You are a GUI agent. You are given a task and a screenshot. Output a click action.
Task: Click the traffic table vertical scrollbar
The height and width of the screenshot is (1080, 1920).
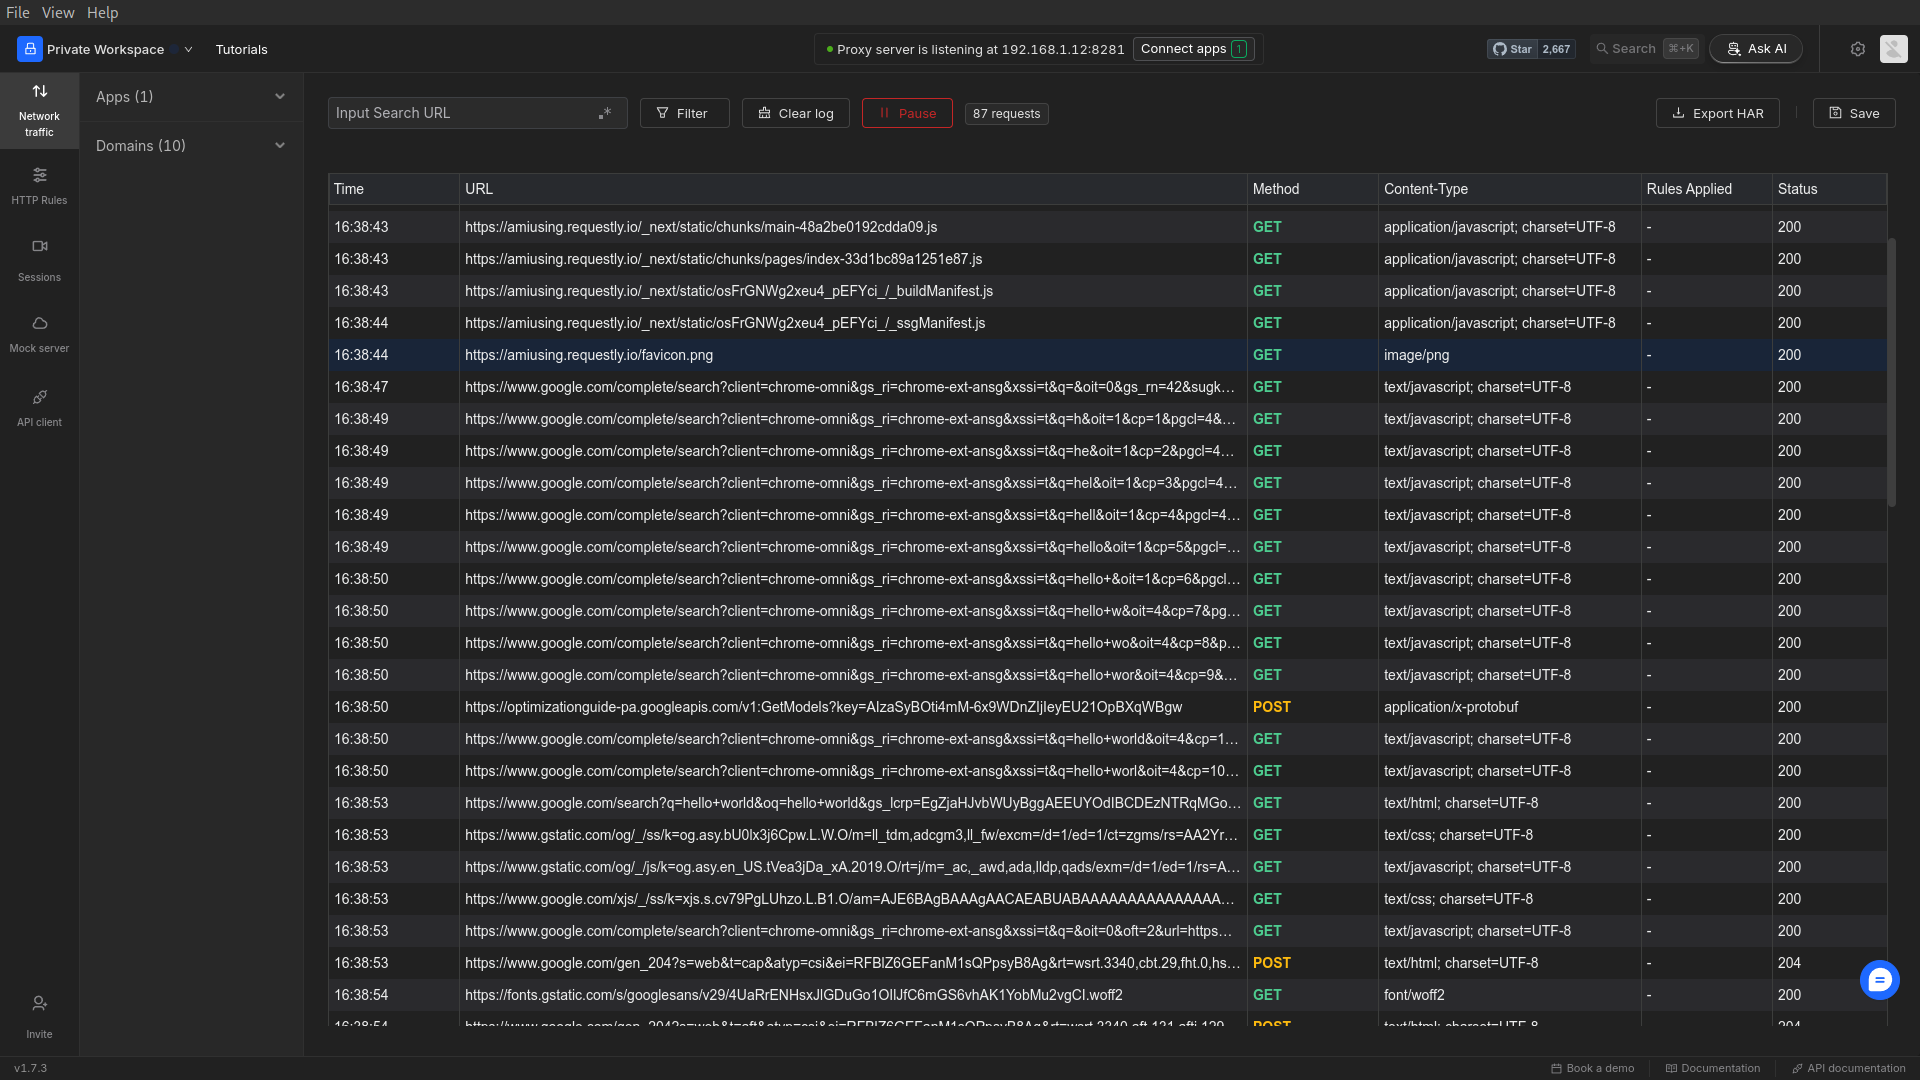click(x=1891, y=372)
